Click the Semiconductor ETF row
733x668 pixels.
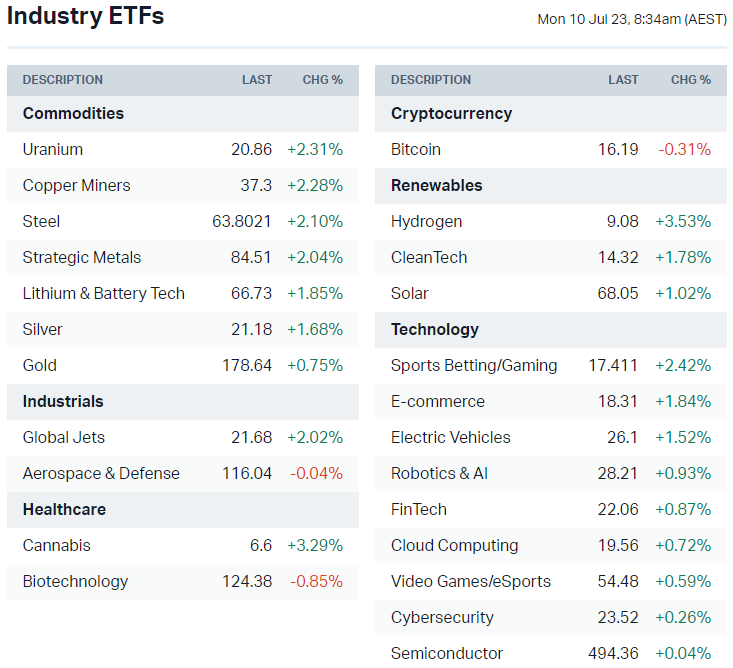tap(447, 654)
